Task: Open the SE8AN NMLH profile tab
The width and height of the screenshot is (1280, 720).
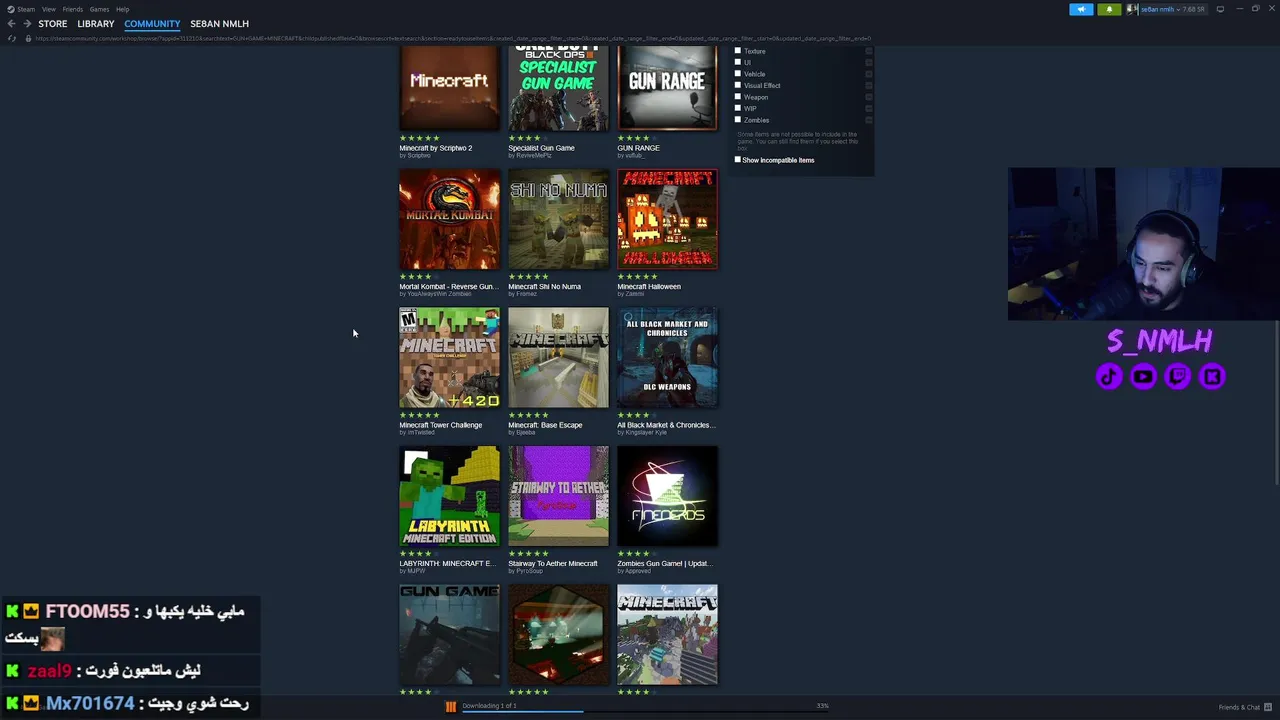Action: click(219, 24)
